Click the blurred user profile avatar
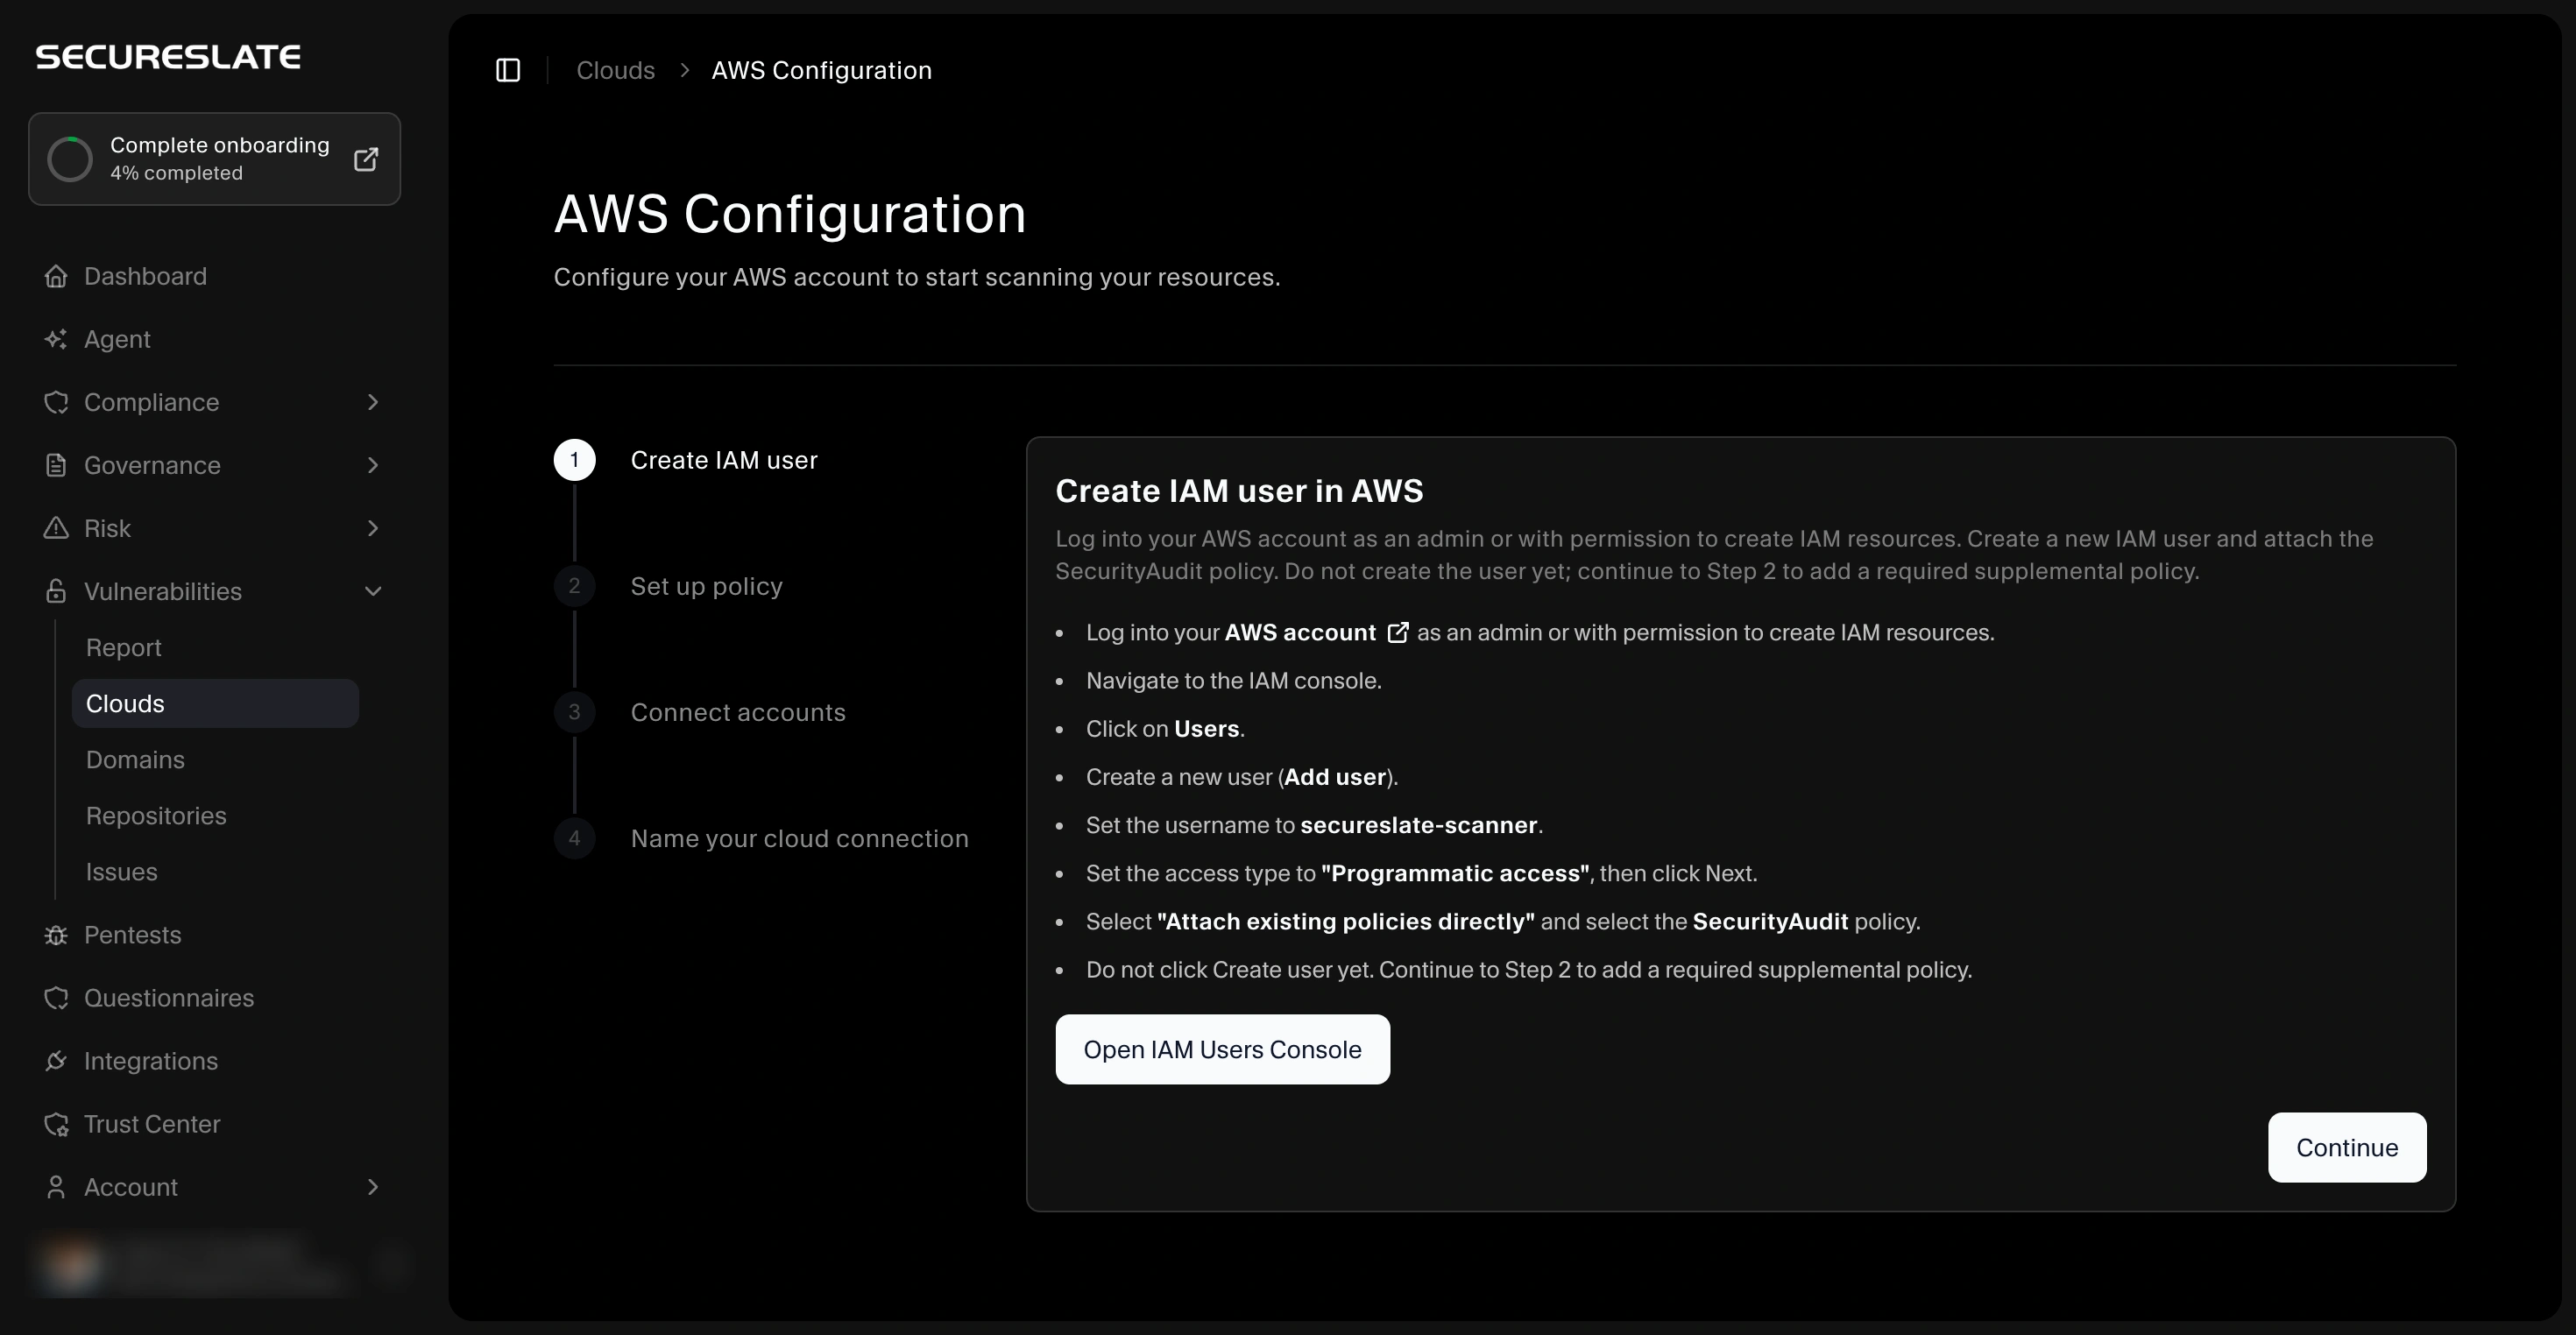2576x1335 pixels. 72,1264
